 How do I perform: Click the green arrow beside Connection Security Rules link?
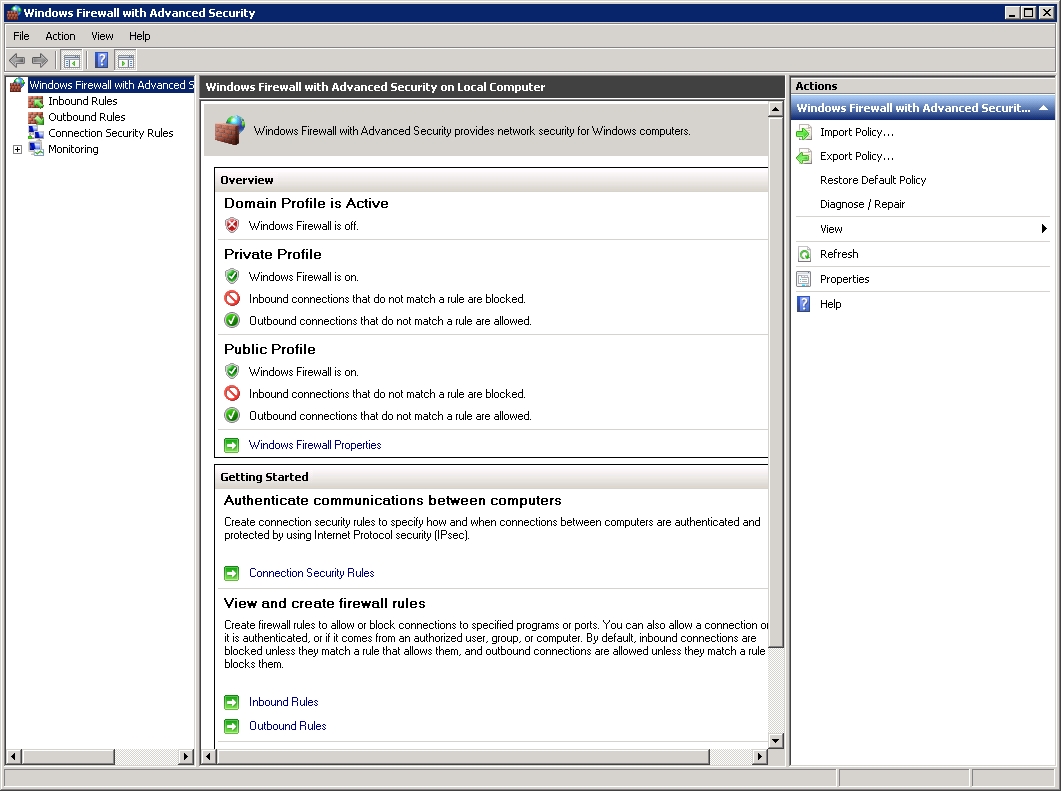[231, 573]
